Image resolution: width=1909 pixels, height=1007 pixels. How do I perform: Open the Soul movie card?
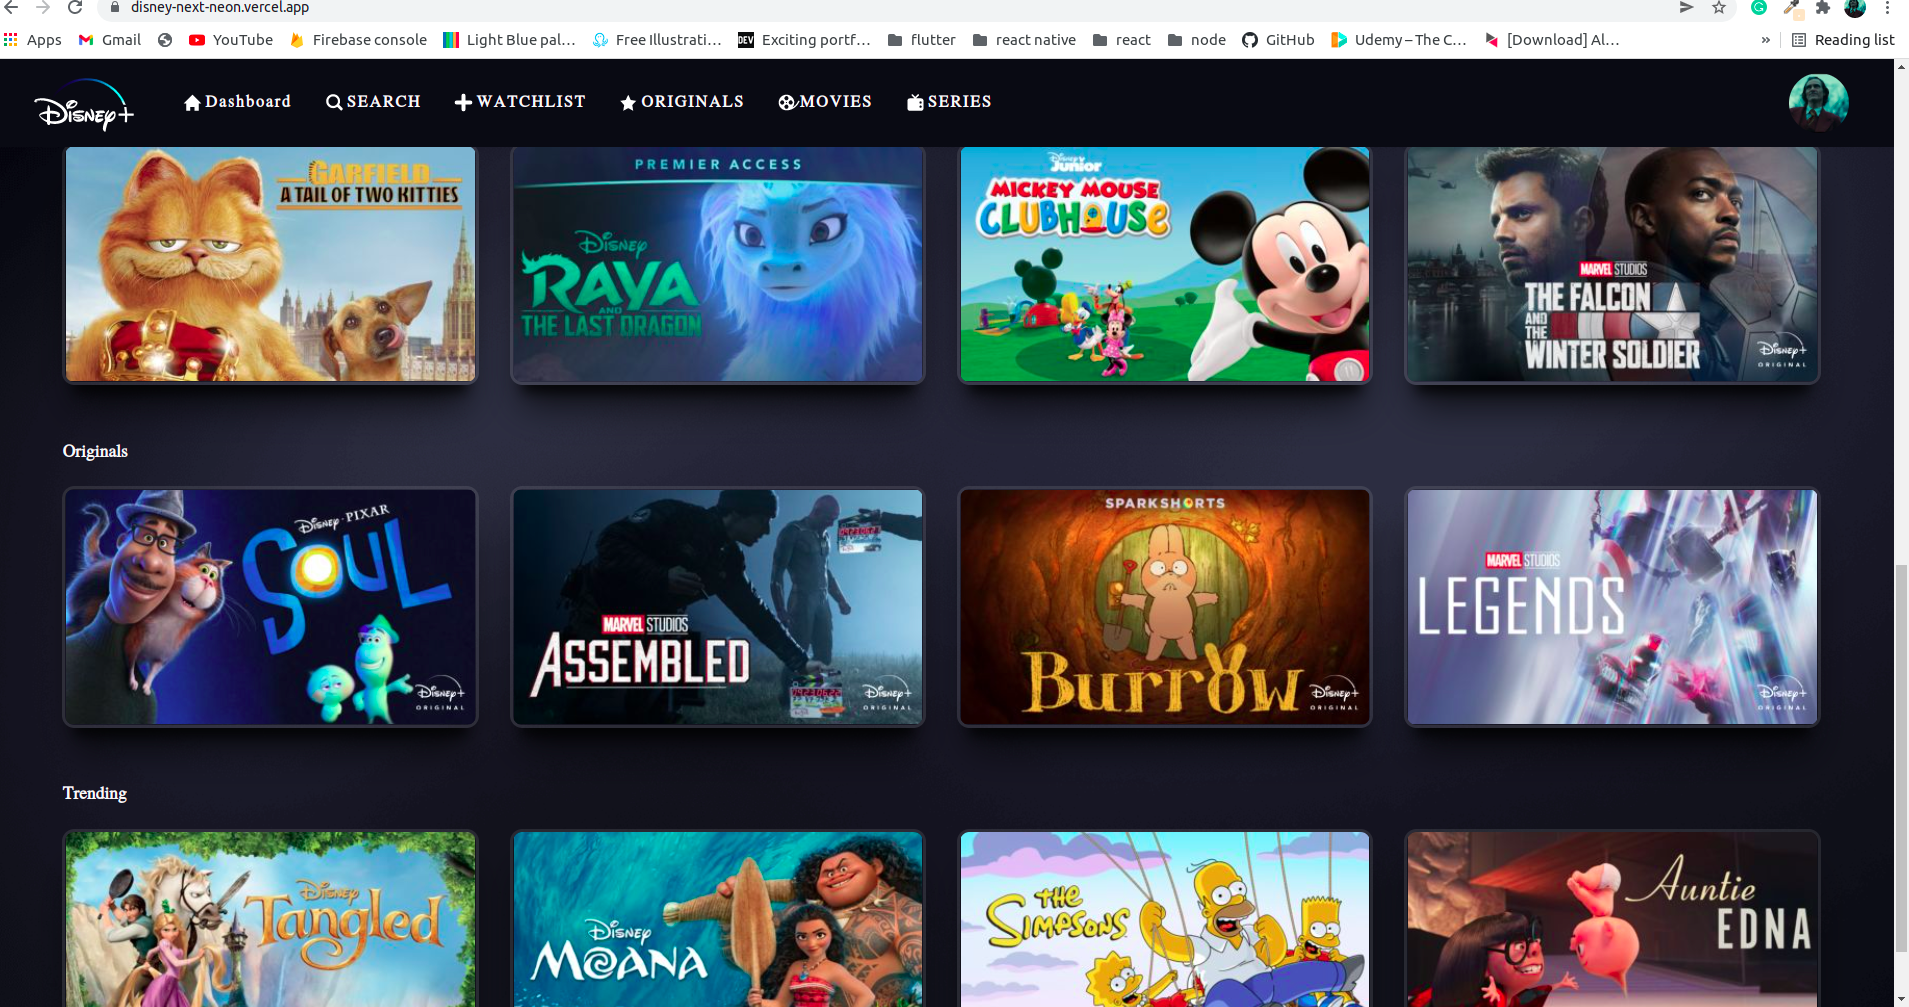click(270, 607)
